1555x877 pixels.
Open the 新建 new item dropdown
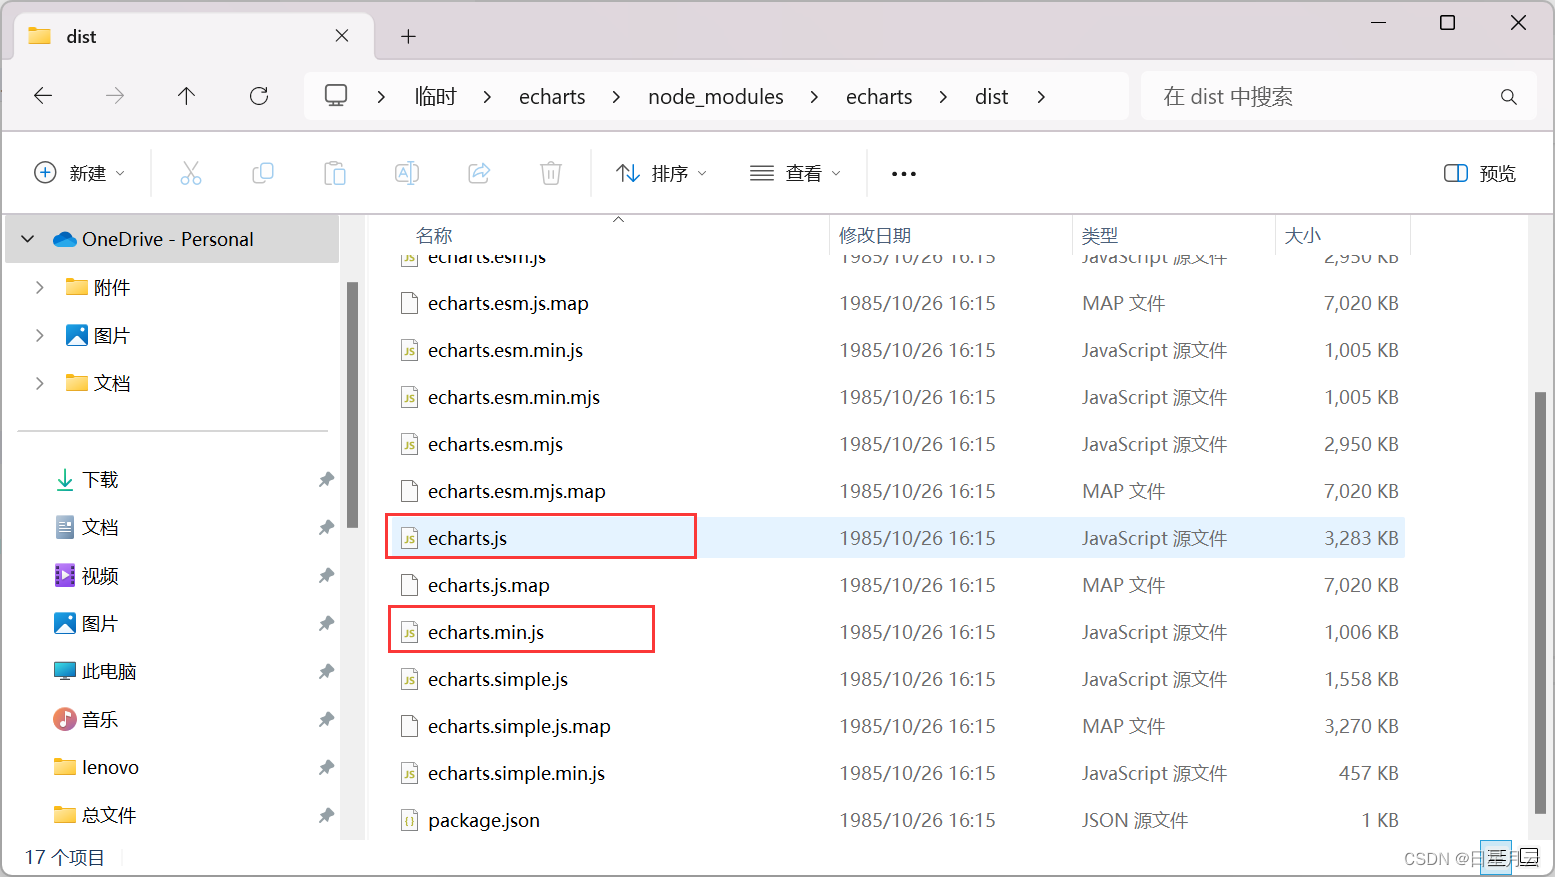[80, 173]
